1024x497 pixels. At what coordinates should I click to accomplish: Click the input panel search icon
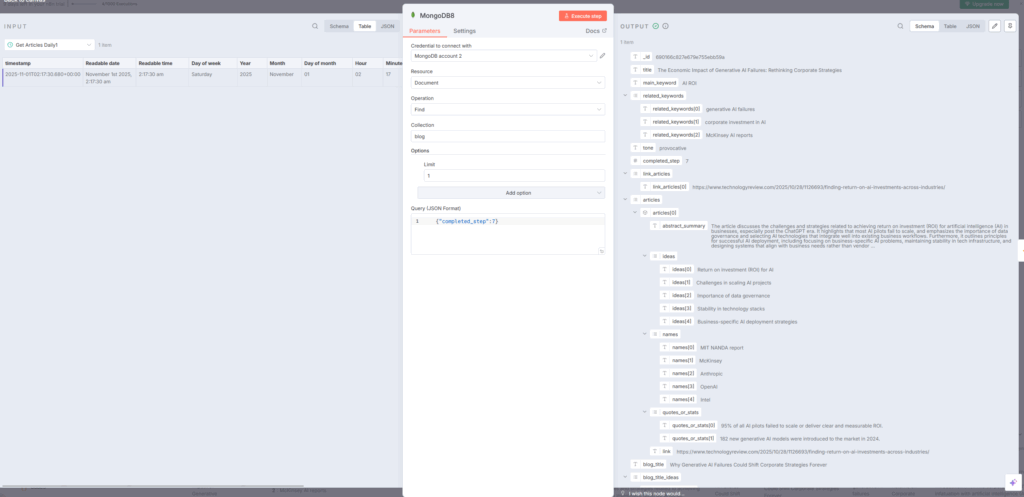[x=315, y=26]
